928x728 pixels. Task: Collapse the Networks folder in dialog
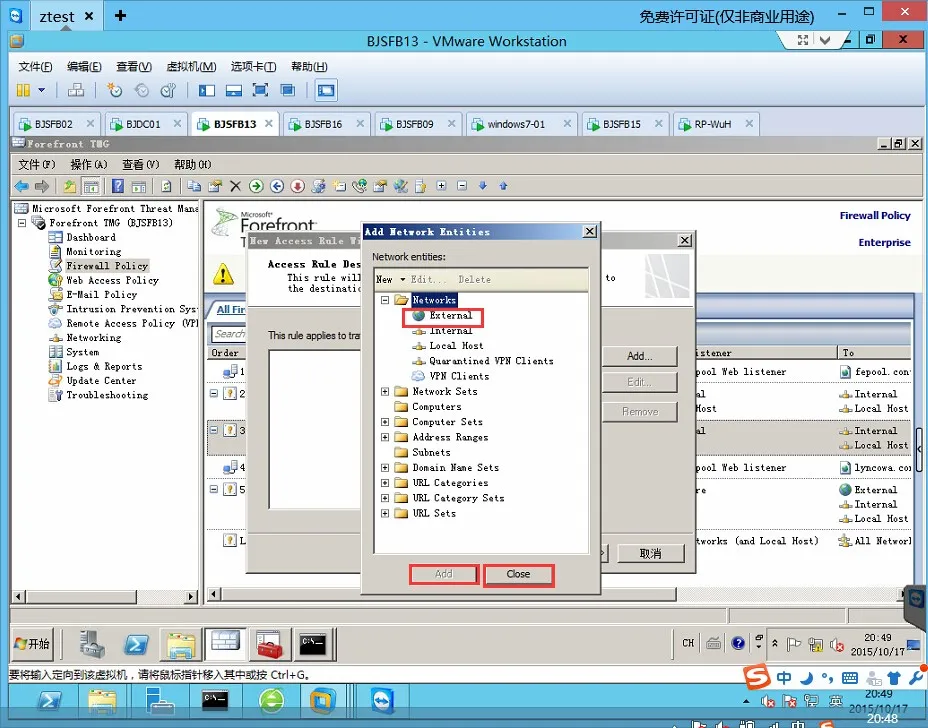click(385, 300)
